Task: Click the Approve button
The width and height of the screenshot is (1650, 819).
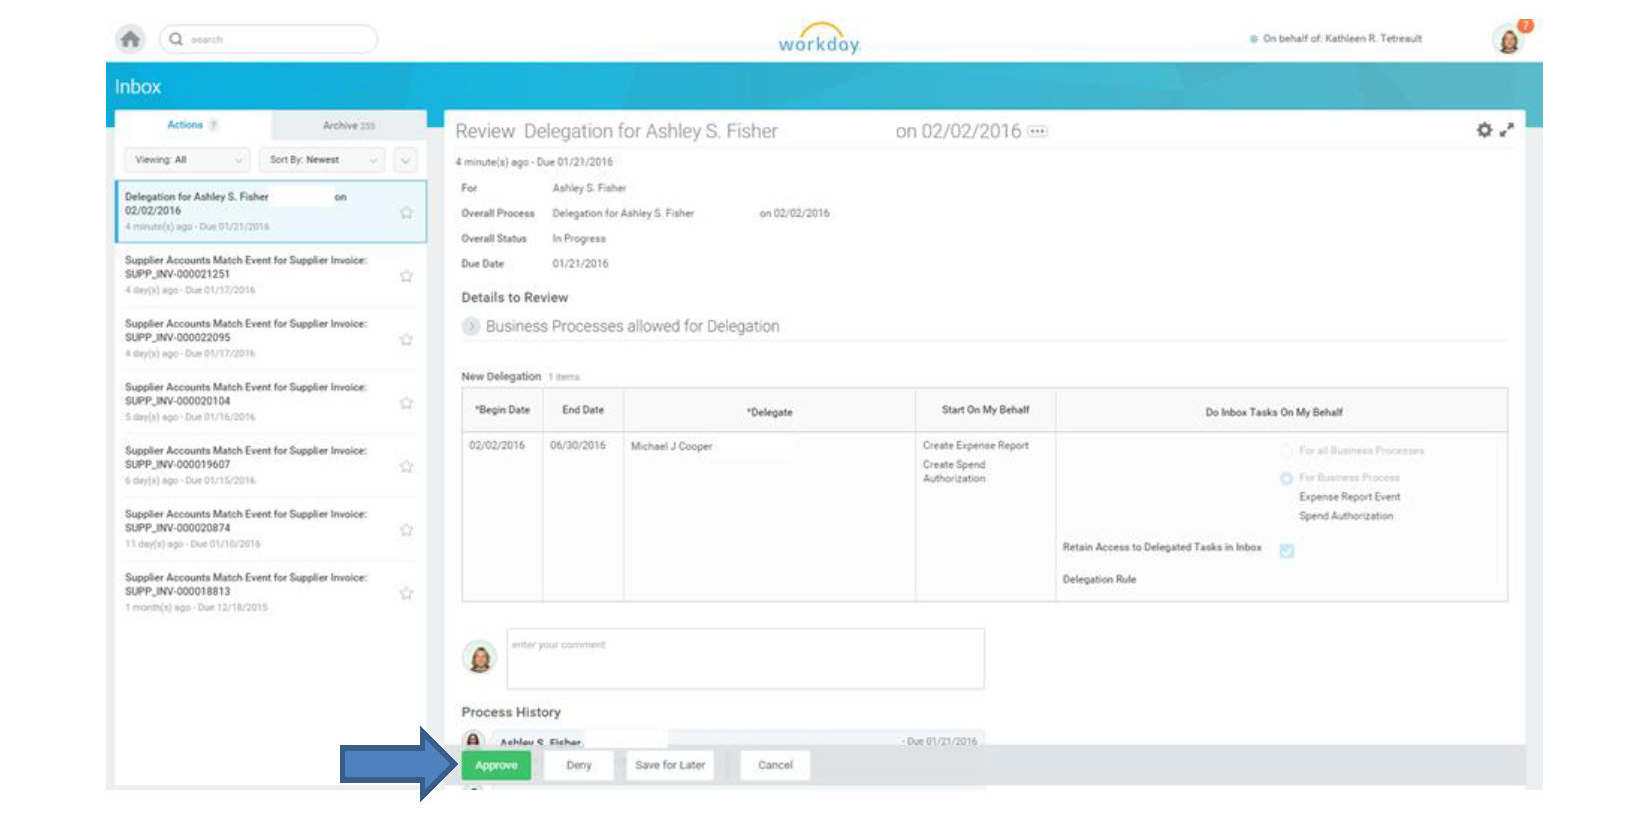Action: [496, 765]
